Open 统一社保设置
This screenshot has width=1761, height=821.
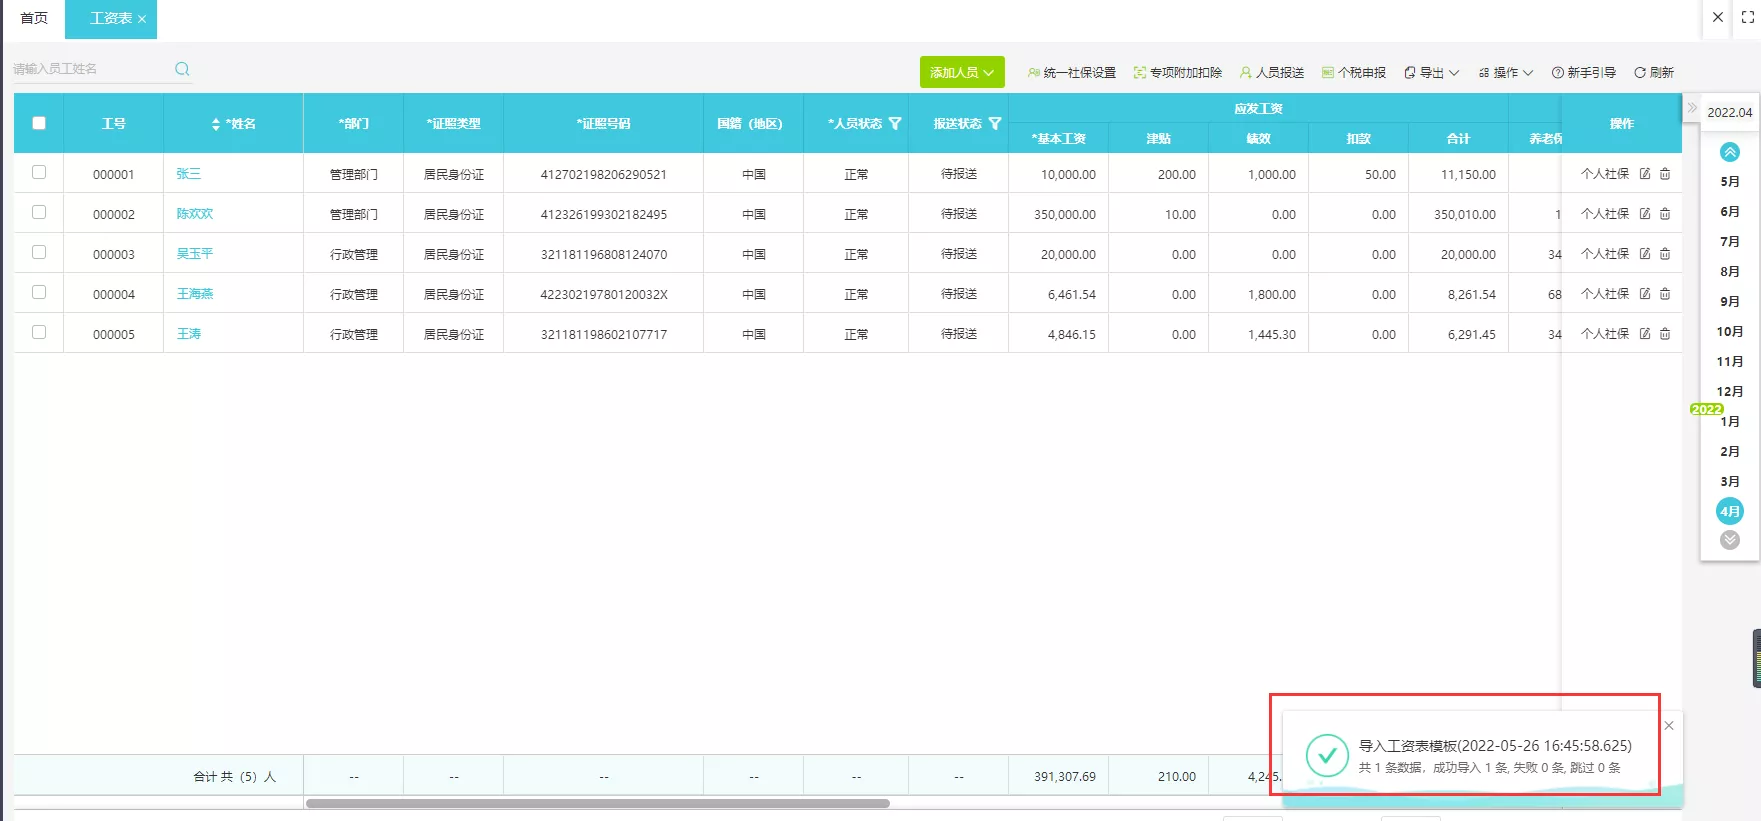point(1072,73)
